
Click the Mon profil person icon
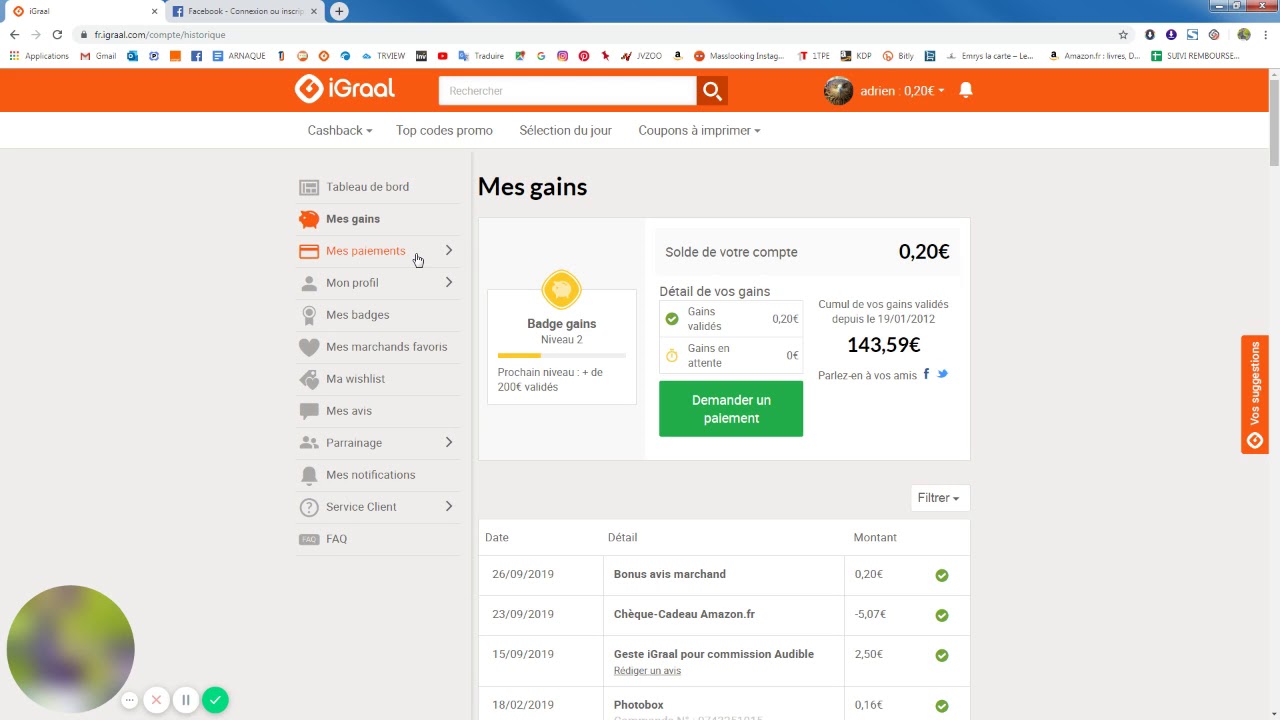309,283
